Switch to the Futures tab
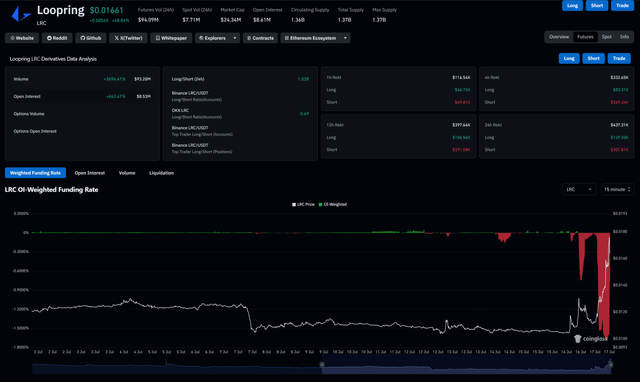Screen dimensions: 640x382 click(585, 37)
